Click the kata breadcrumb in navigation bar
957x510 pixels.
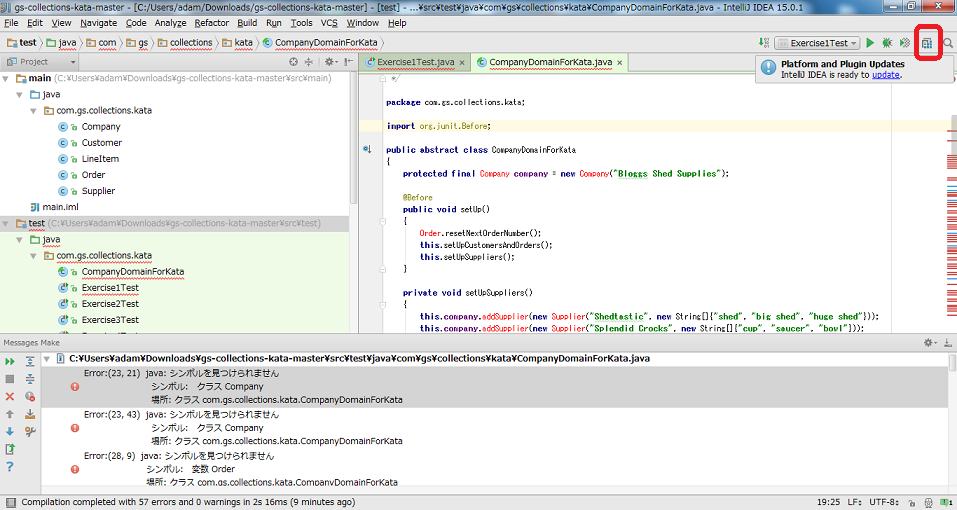(244, 43)
